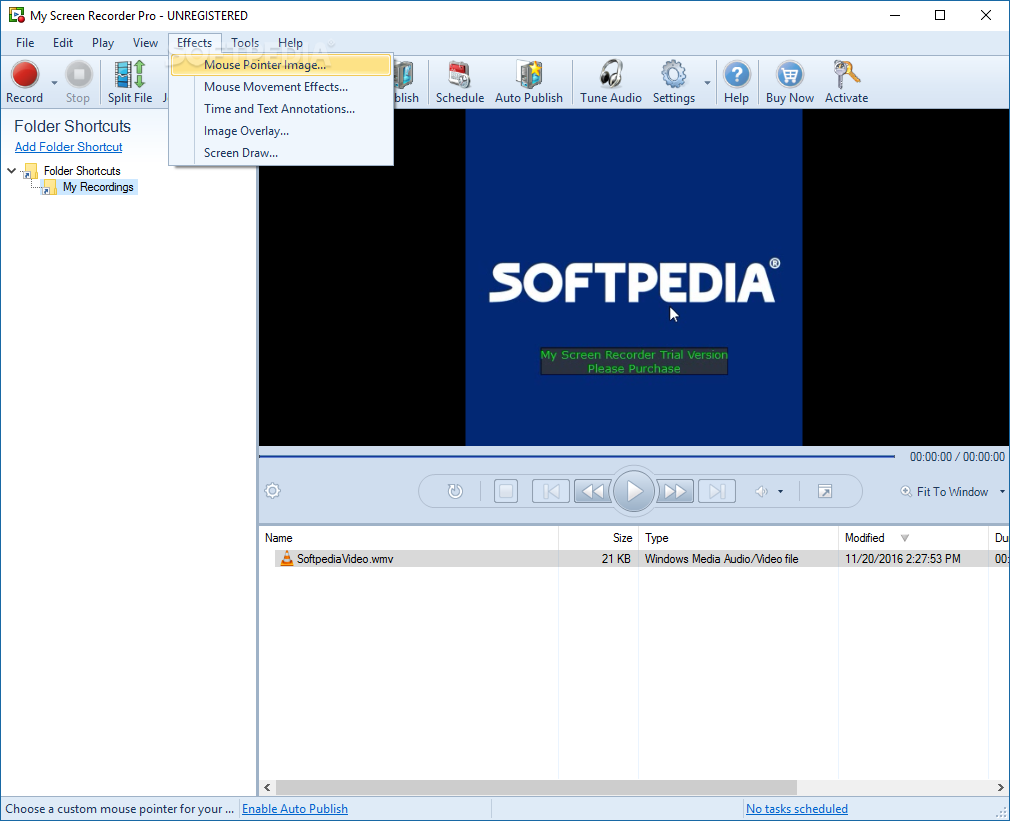This screenshot has height=821, width=1010.
Task: Sort by the Size column header
Action: point(598,538)
